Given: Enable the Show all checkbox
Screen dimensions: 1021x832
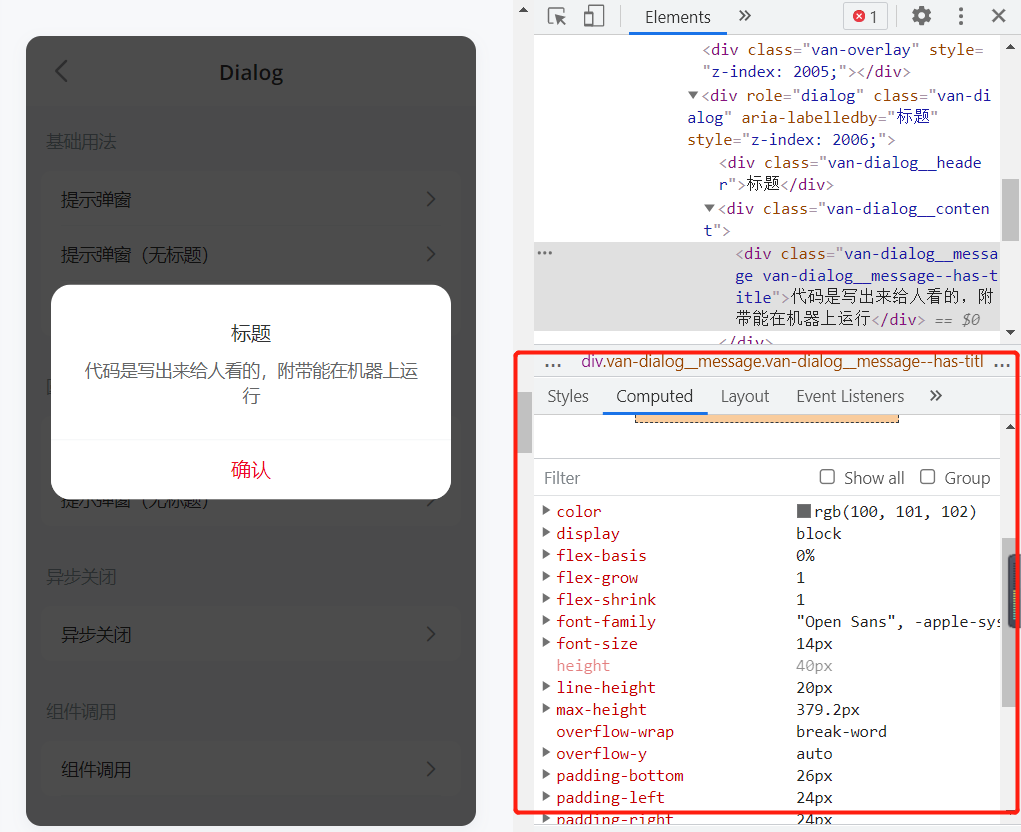Looking at the screenshot, I should click(827, 477).
